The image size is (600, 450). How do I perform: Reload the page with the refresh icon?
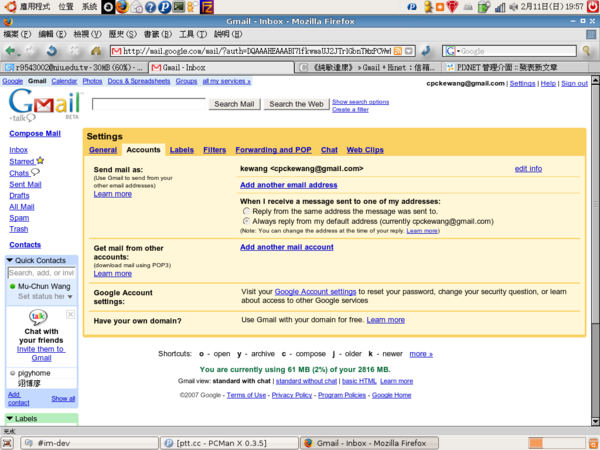click(52, 51)
